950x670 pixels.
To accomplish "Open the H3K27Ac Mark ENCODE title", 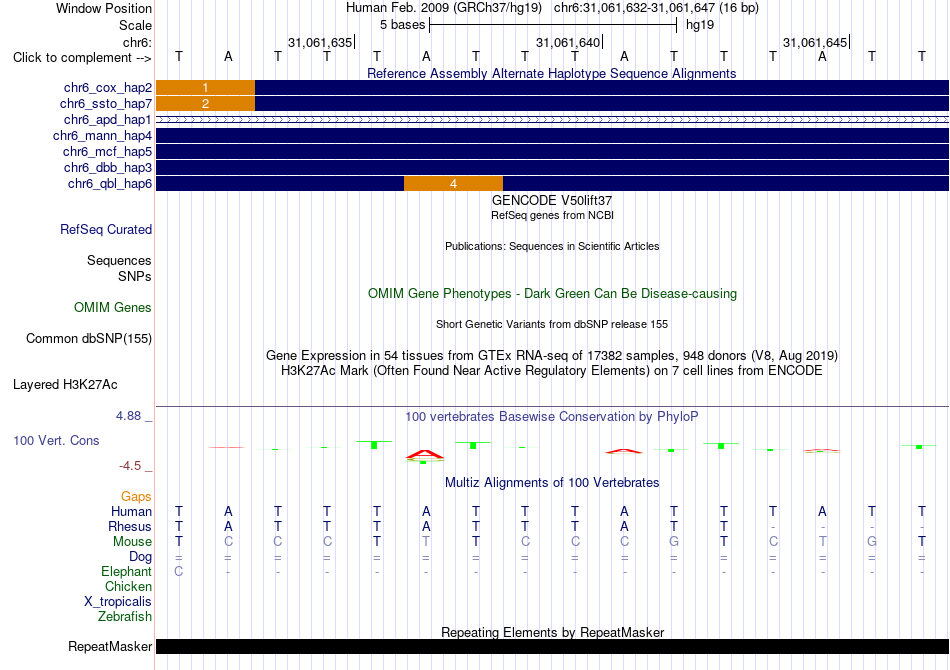I will point(552,370).
